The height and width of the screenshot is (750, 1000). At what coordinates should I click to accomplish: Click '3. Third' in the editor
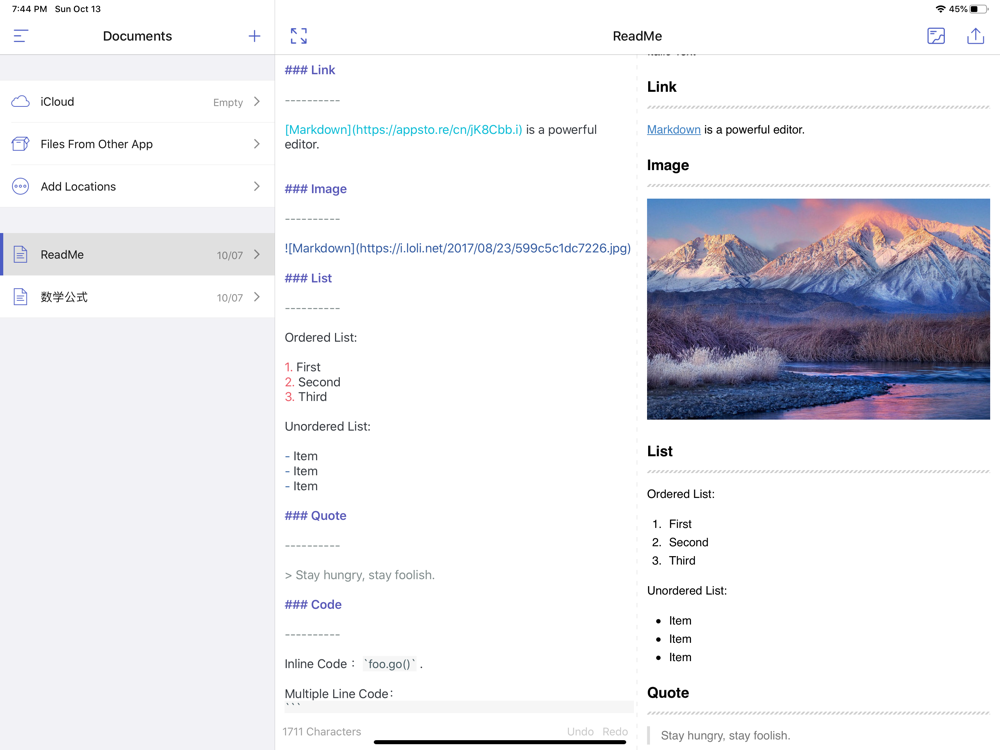[305, 397]
